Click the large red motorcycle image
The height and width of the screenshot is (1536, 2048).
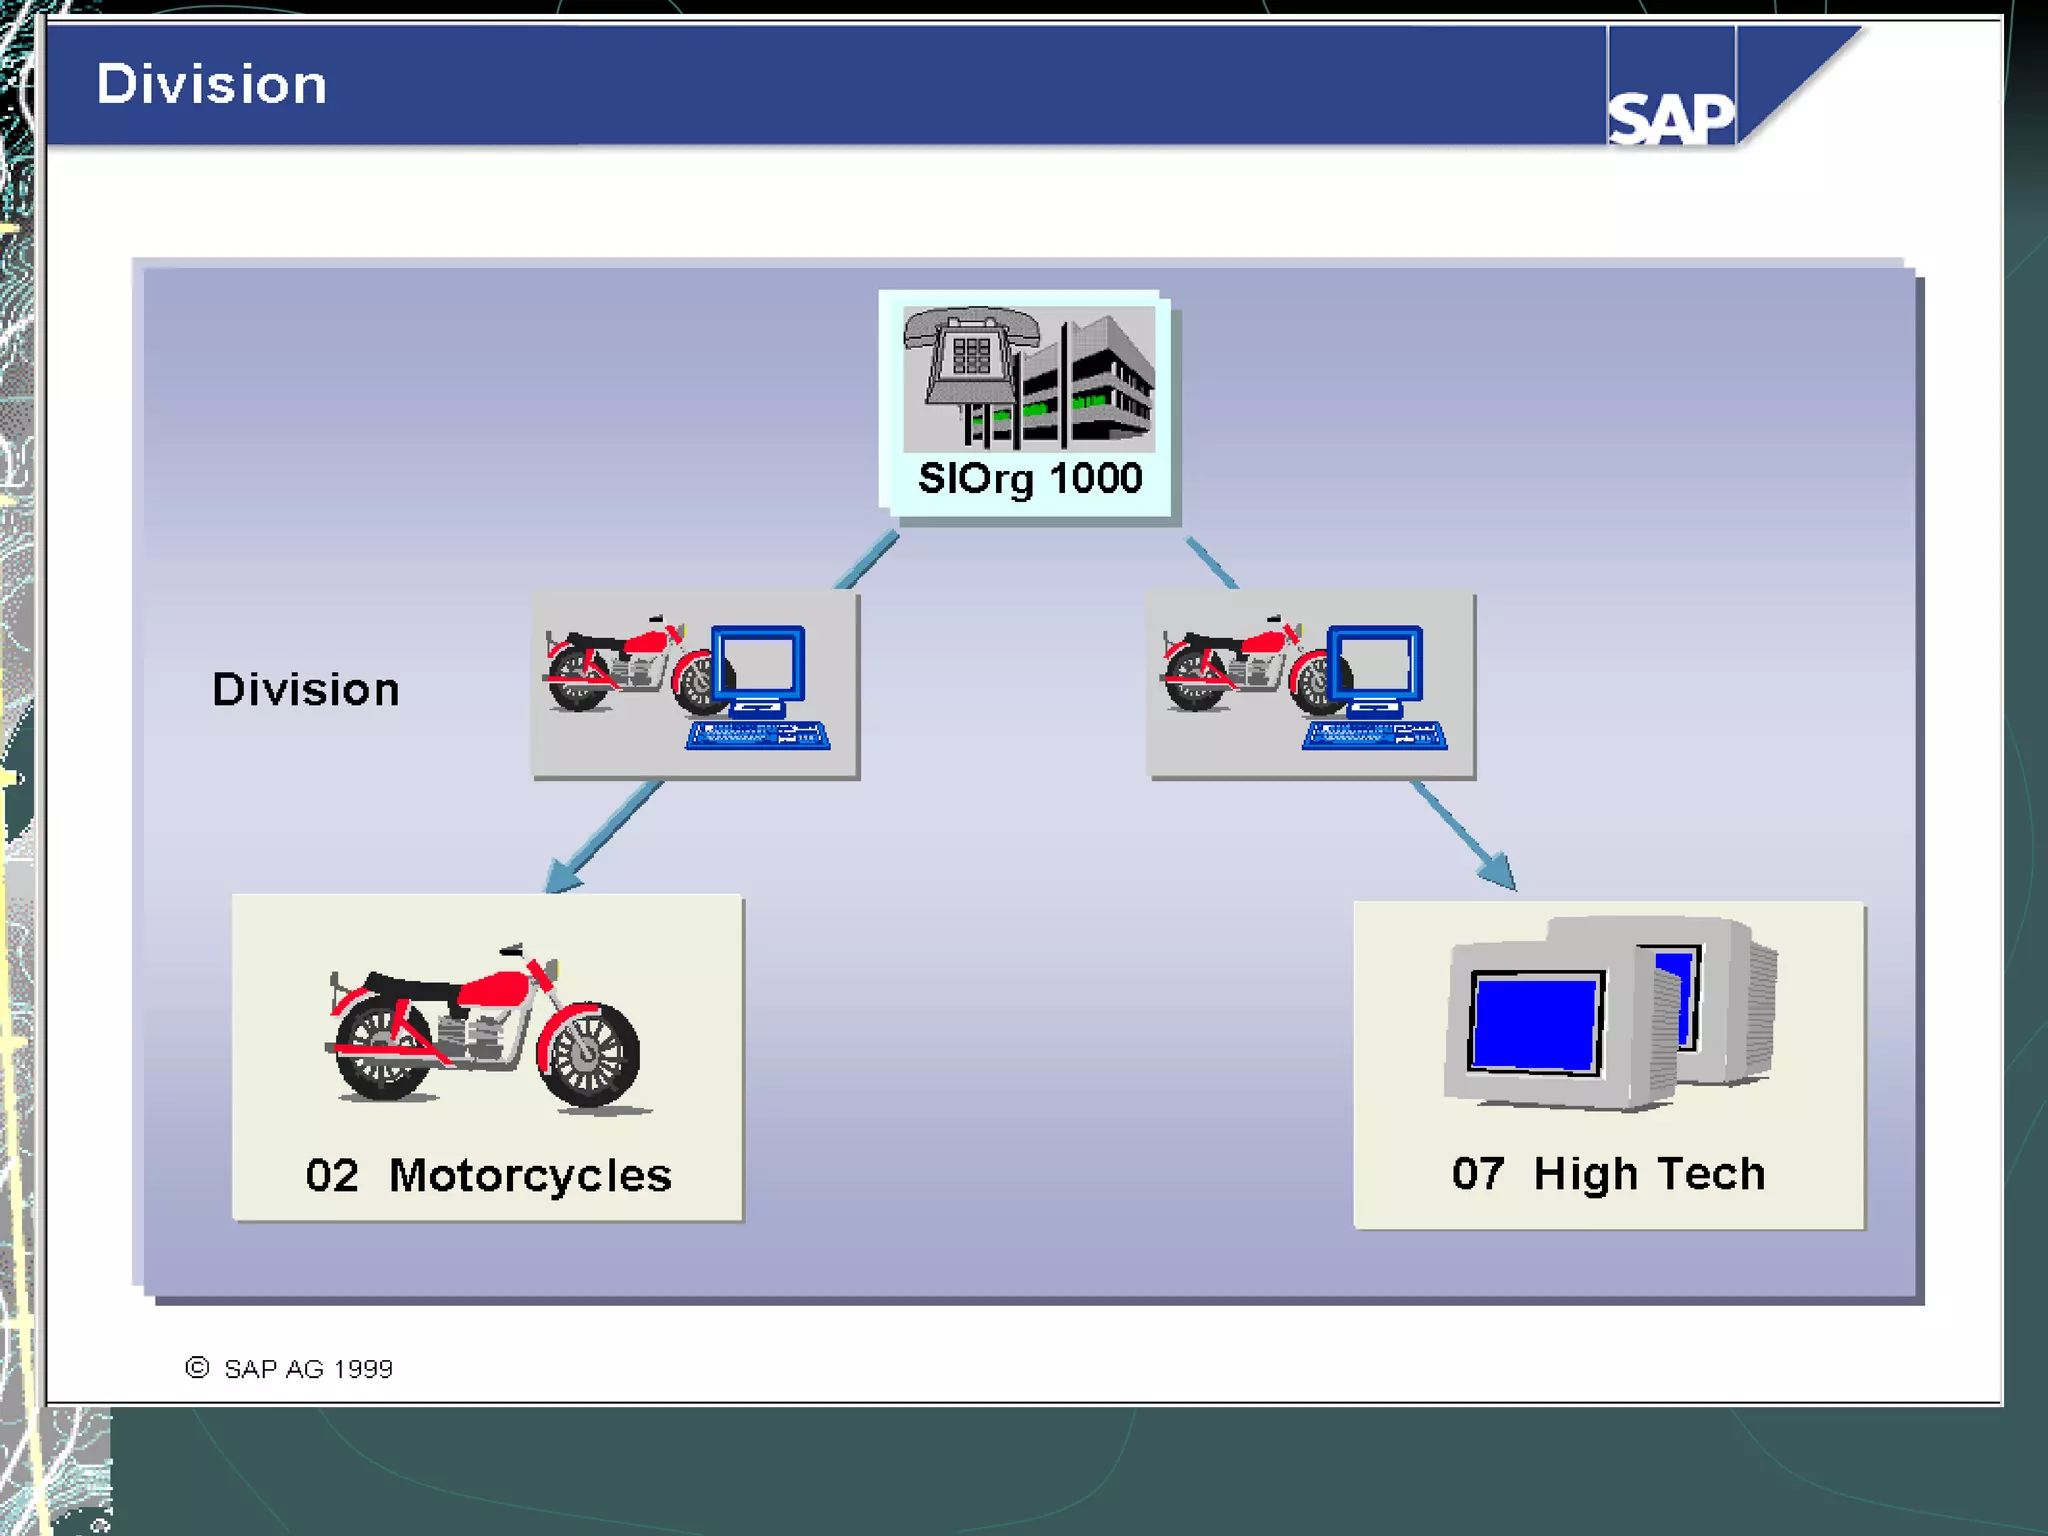pos(486,1028)
